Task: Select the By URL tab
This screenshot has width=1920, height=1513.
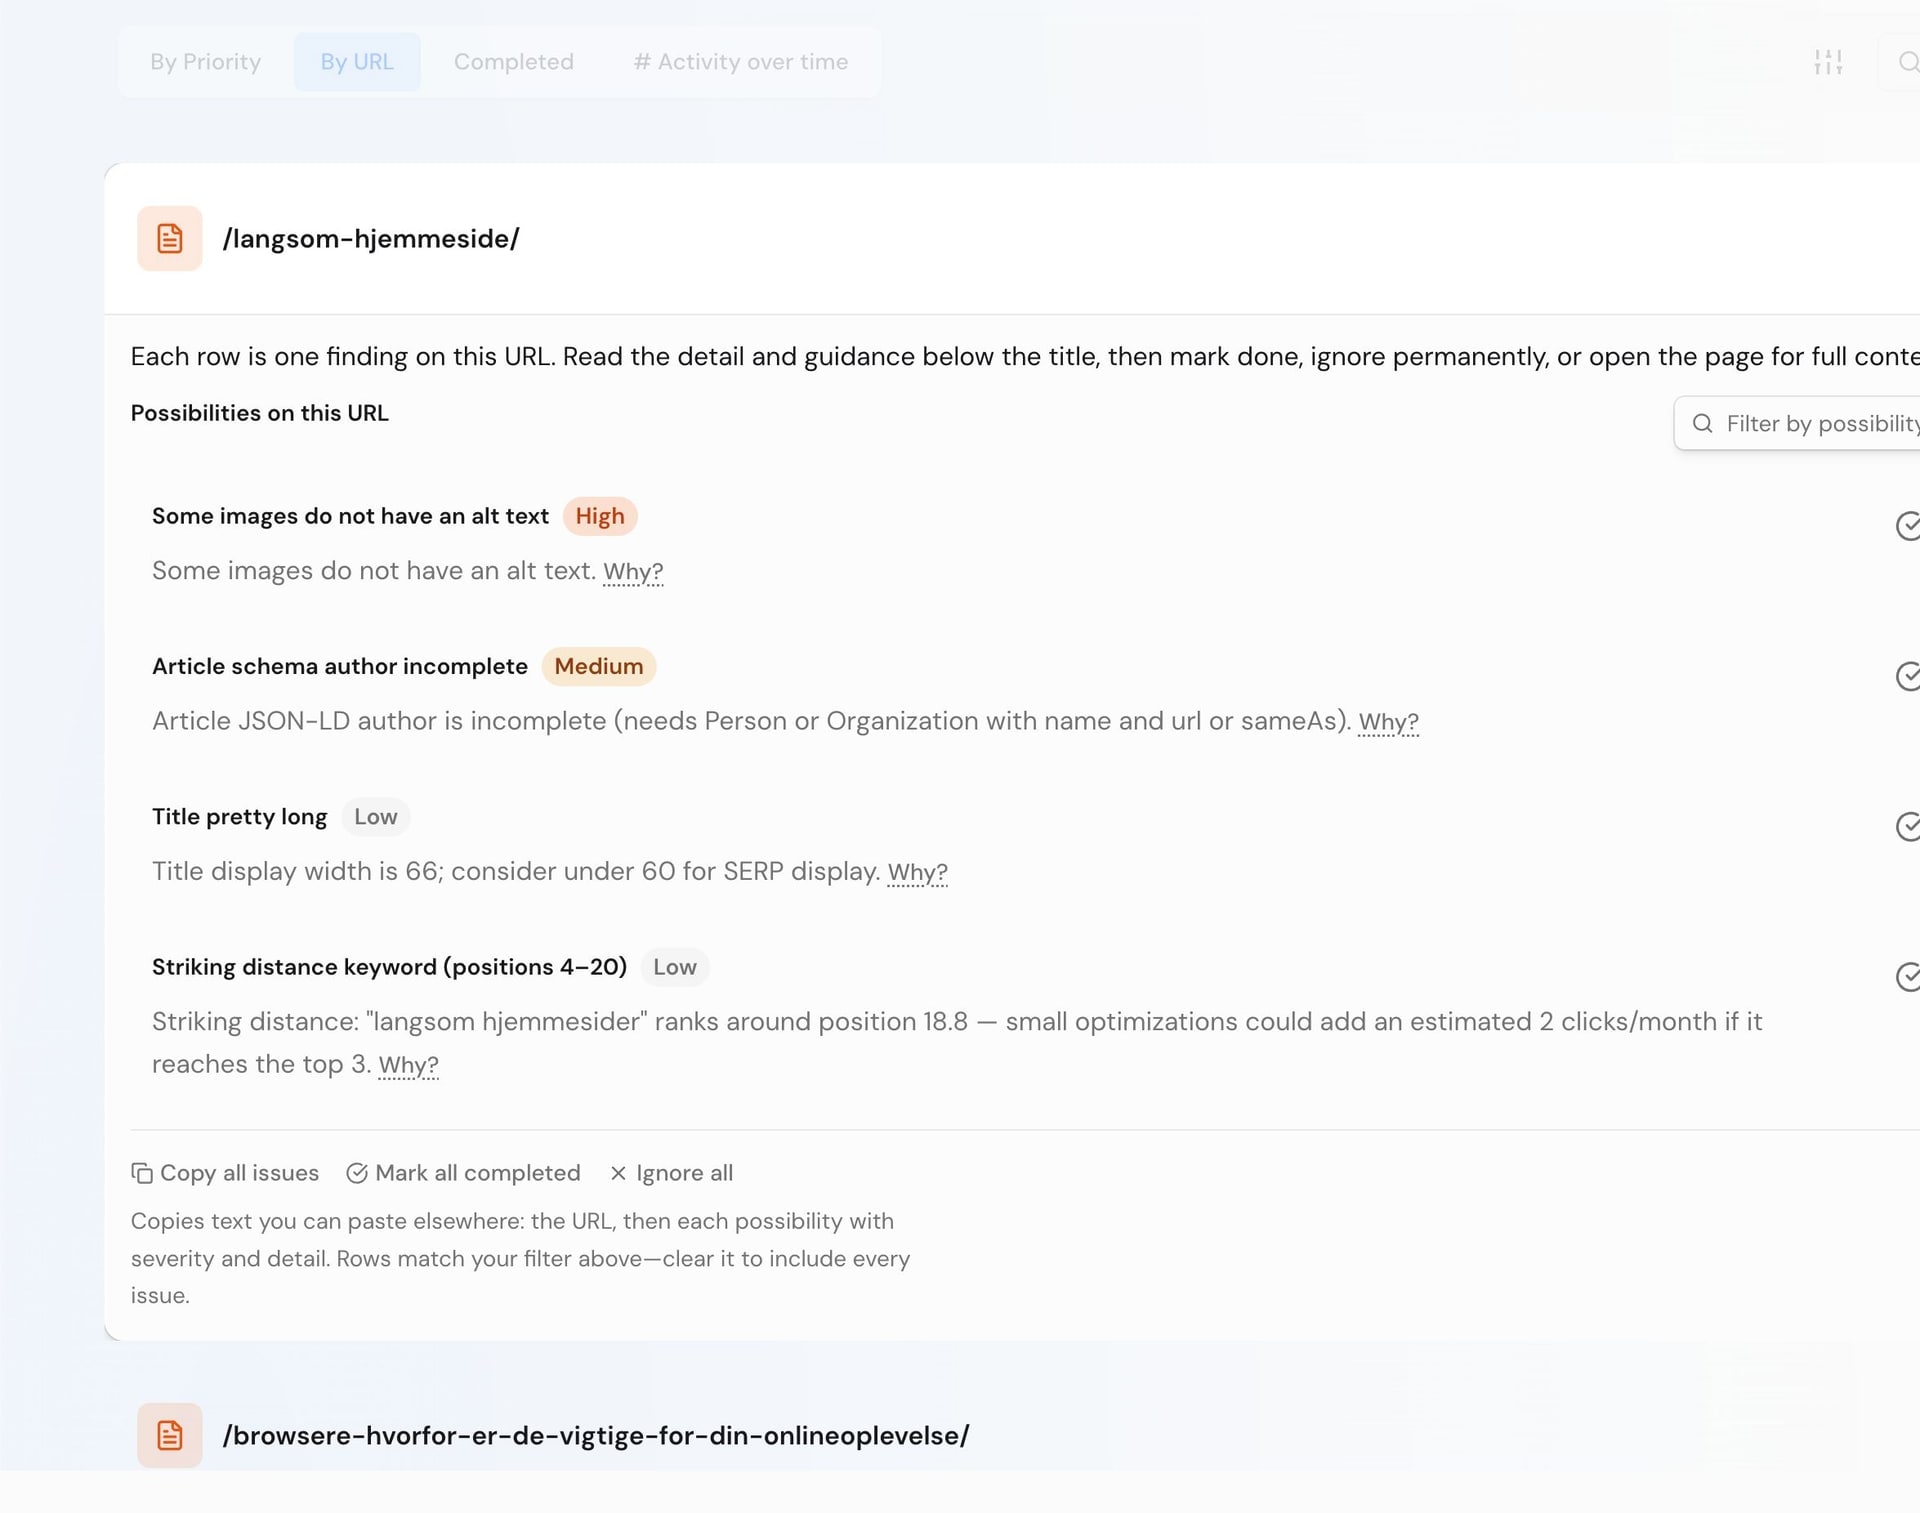Action: tap(357, 62)
